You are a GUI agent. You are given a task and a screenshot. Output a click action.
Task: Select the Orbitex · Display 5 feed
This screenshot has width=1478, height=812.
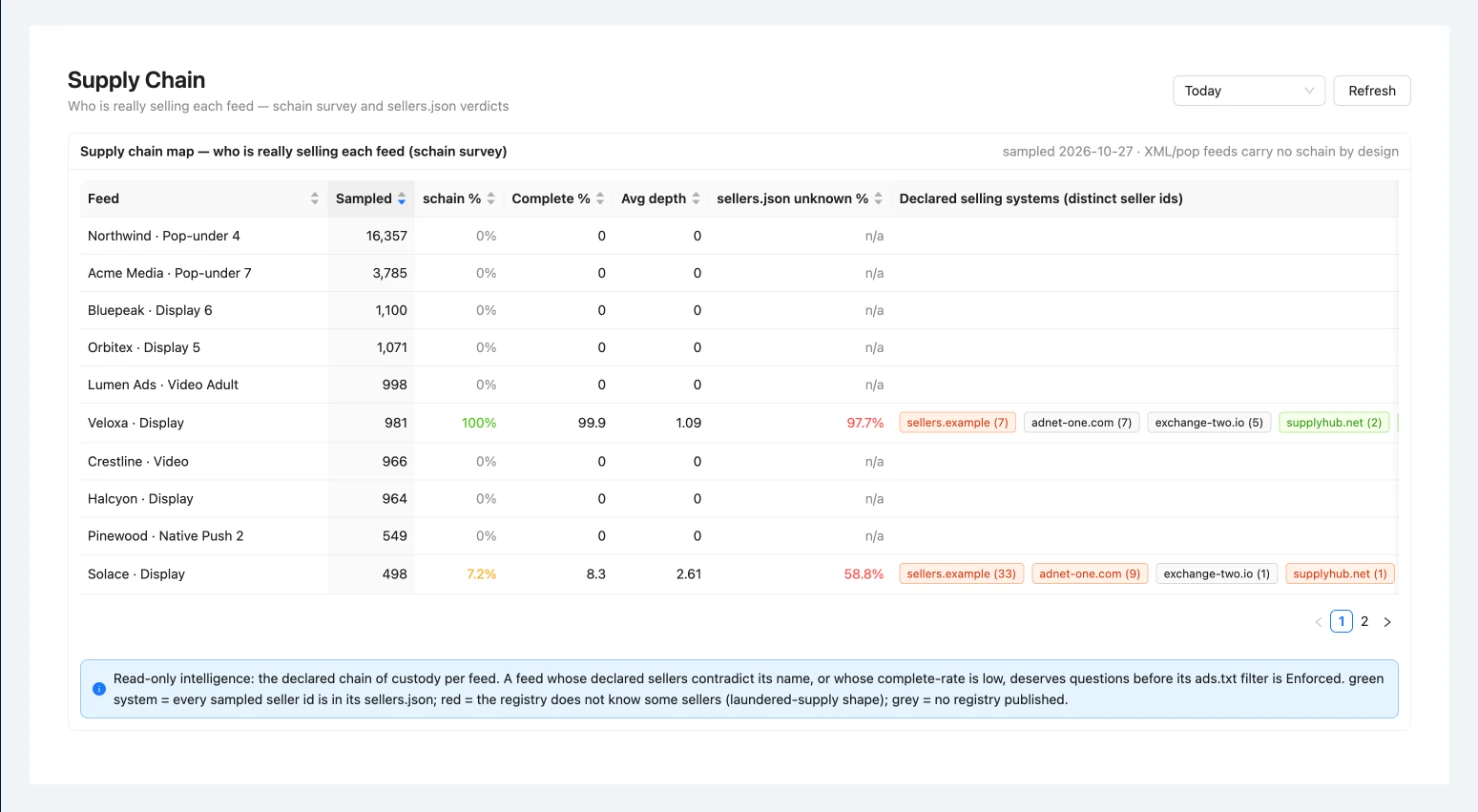point(144,347)
